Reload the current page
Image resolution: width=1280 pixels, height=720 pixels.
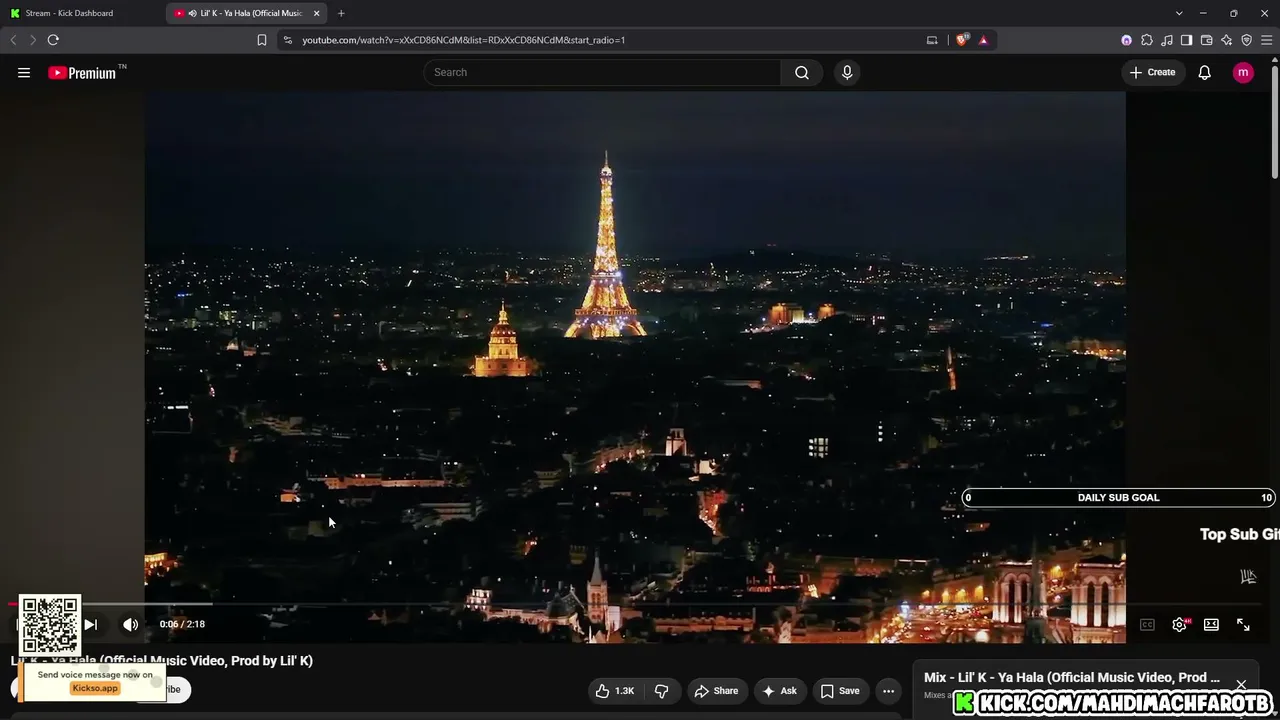(x=53, y=40)
